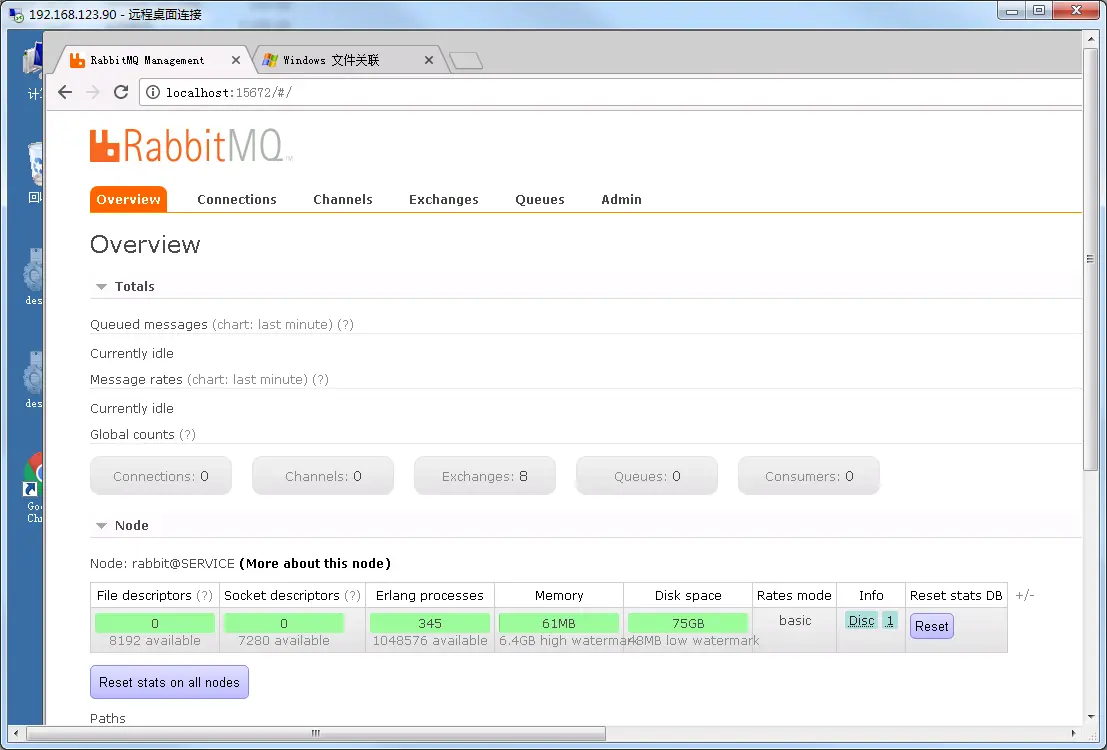Open File descriptors help (?)

204,595
